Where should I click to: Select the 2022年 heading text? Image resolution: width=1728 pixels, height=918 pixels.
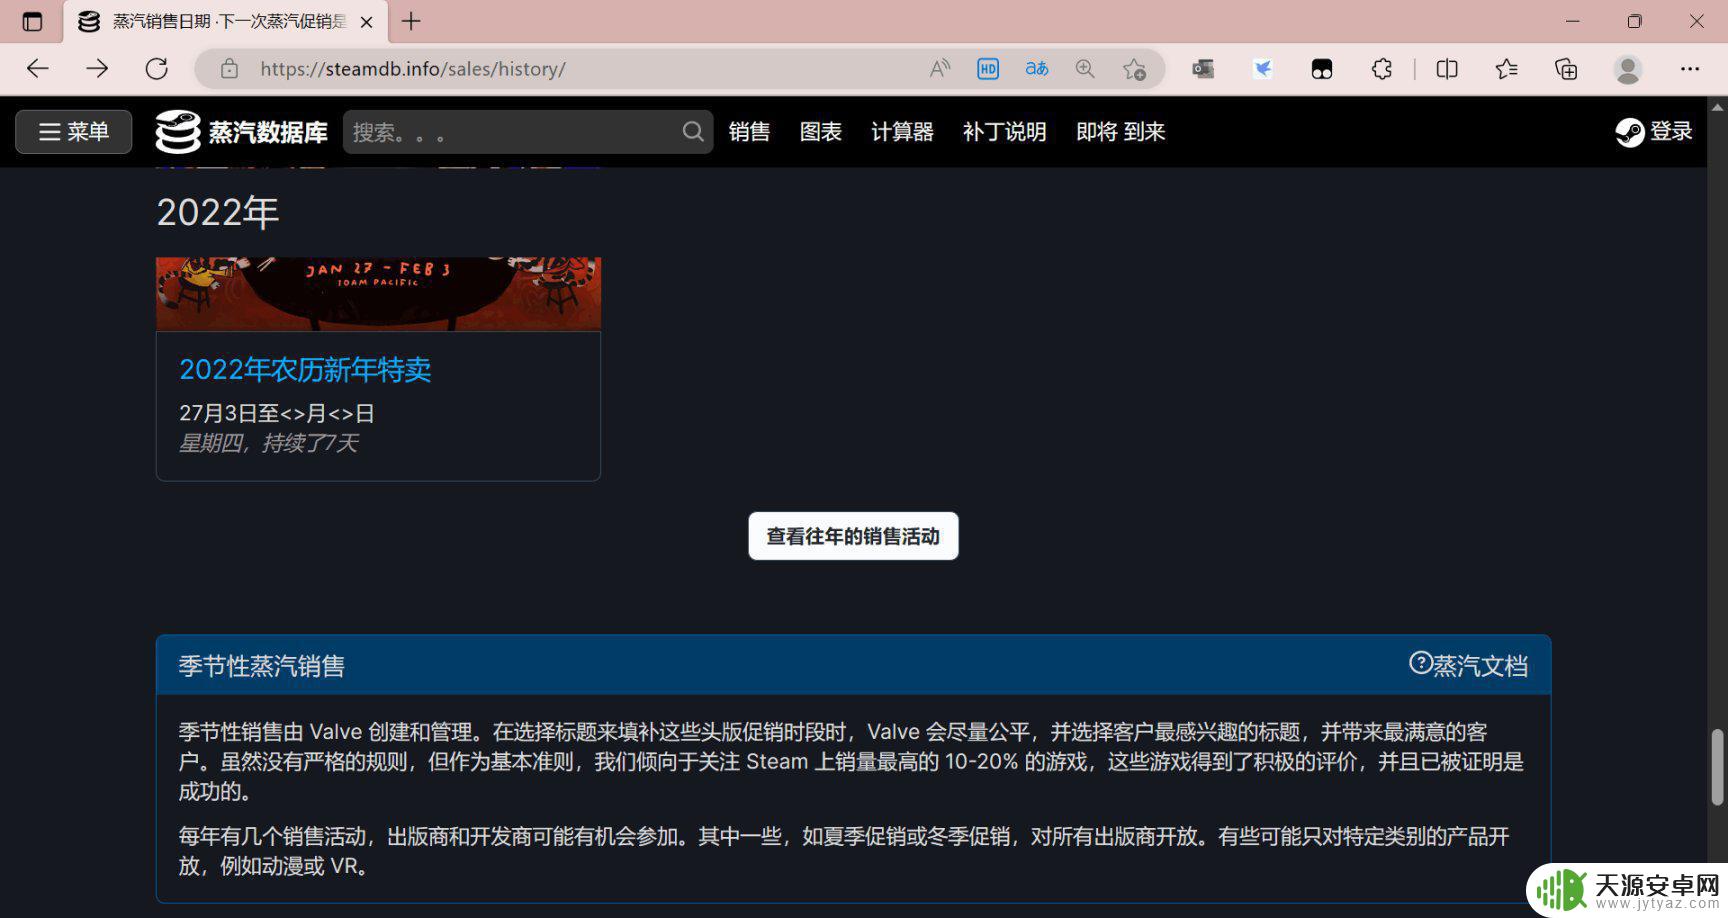tap(218, 212)
